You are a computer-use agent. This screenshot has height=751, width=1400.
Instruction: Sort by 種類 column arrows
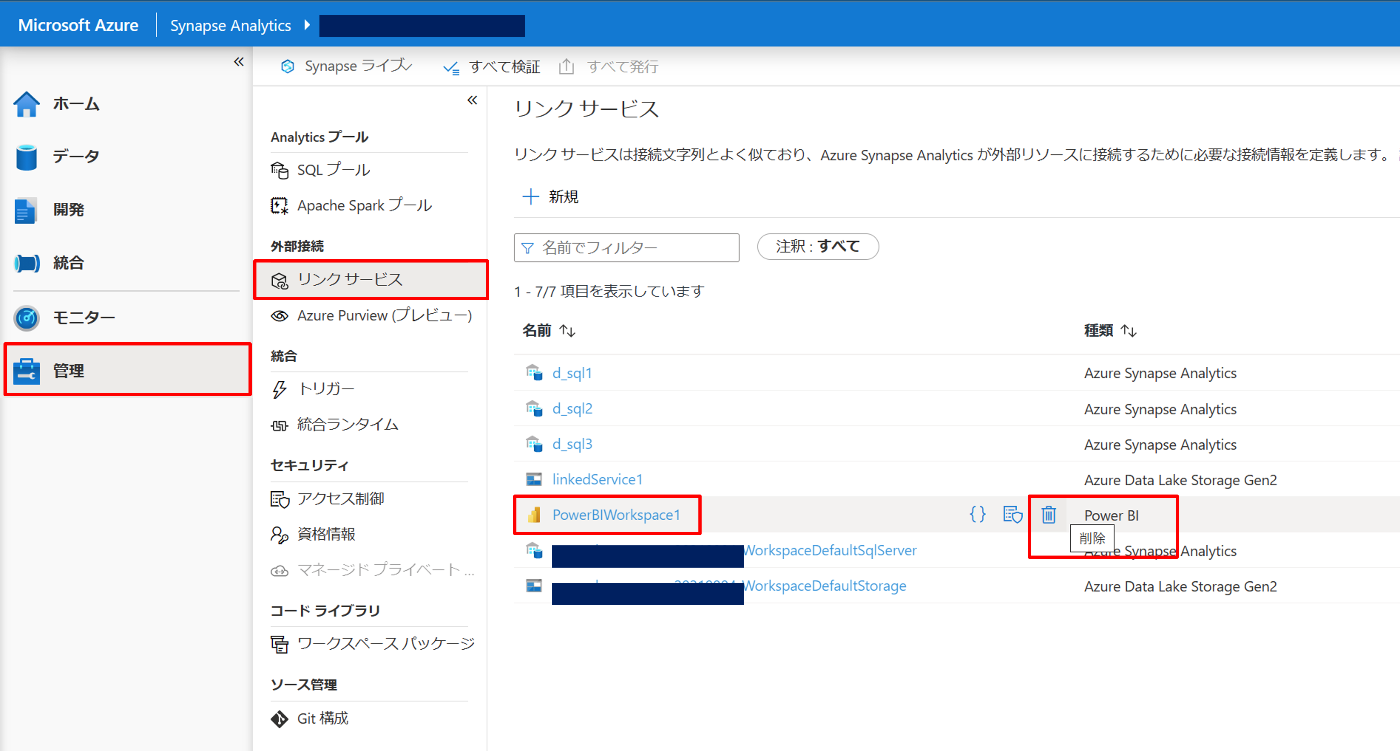coord(1129,331)
